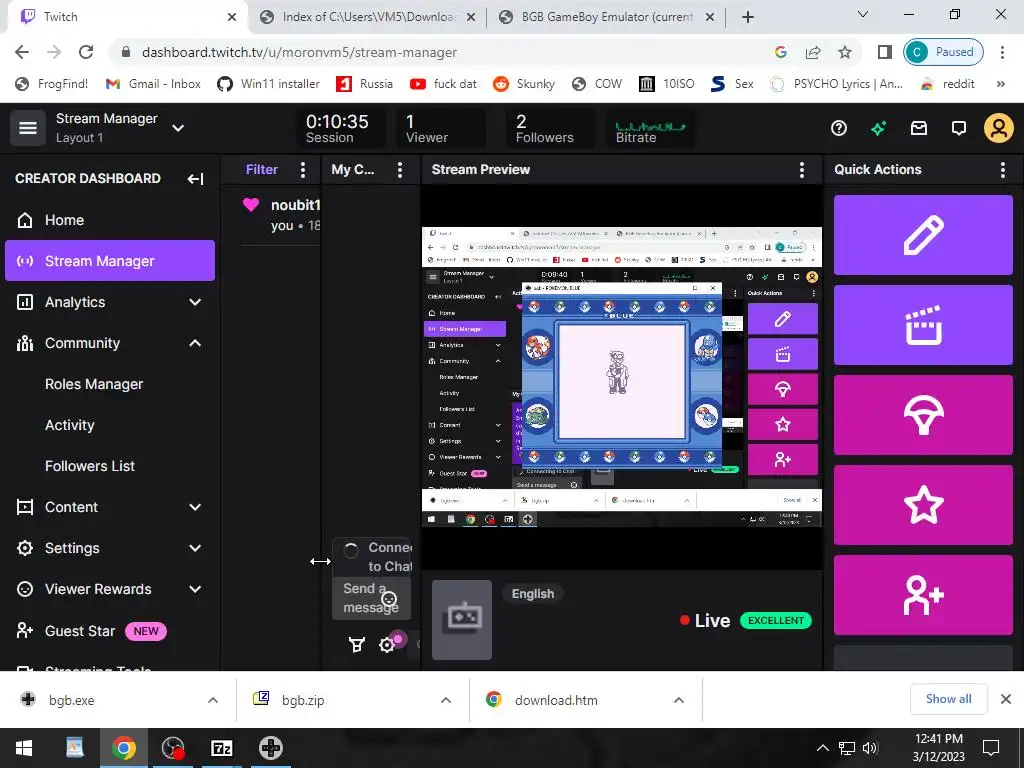1024x768 pixels.
Task: Show more bookmarks with the chevron
Action: click(1000, 84)
